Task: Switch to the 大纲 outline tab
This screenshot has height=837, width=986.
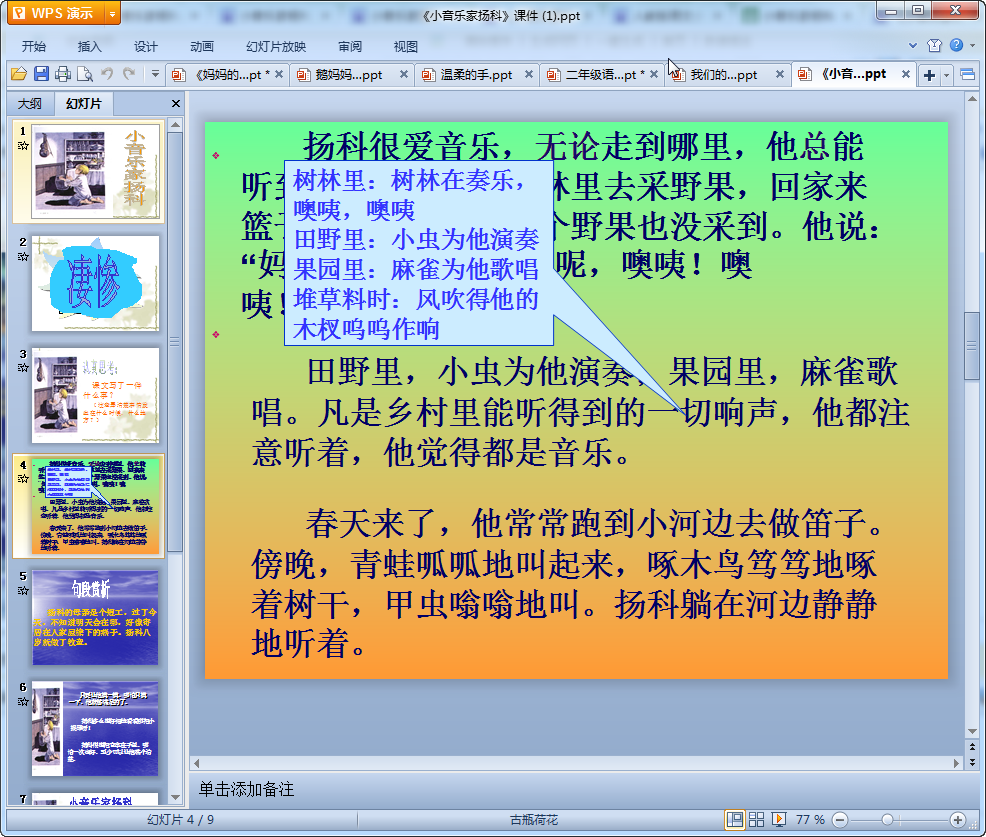Action: point(30,104)
